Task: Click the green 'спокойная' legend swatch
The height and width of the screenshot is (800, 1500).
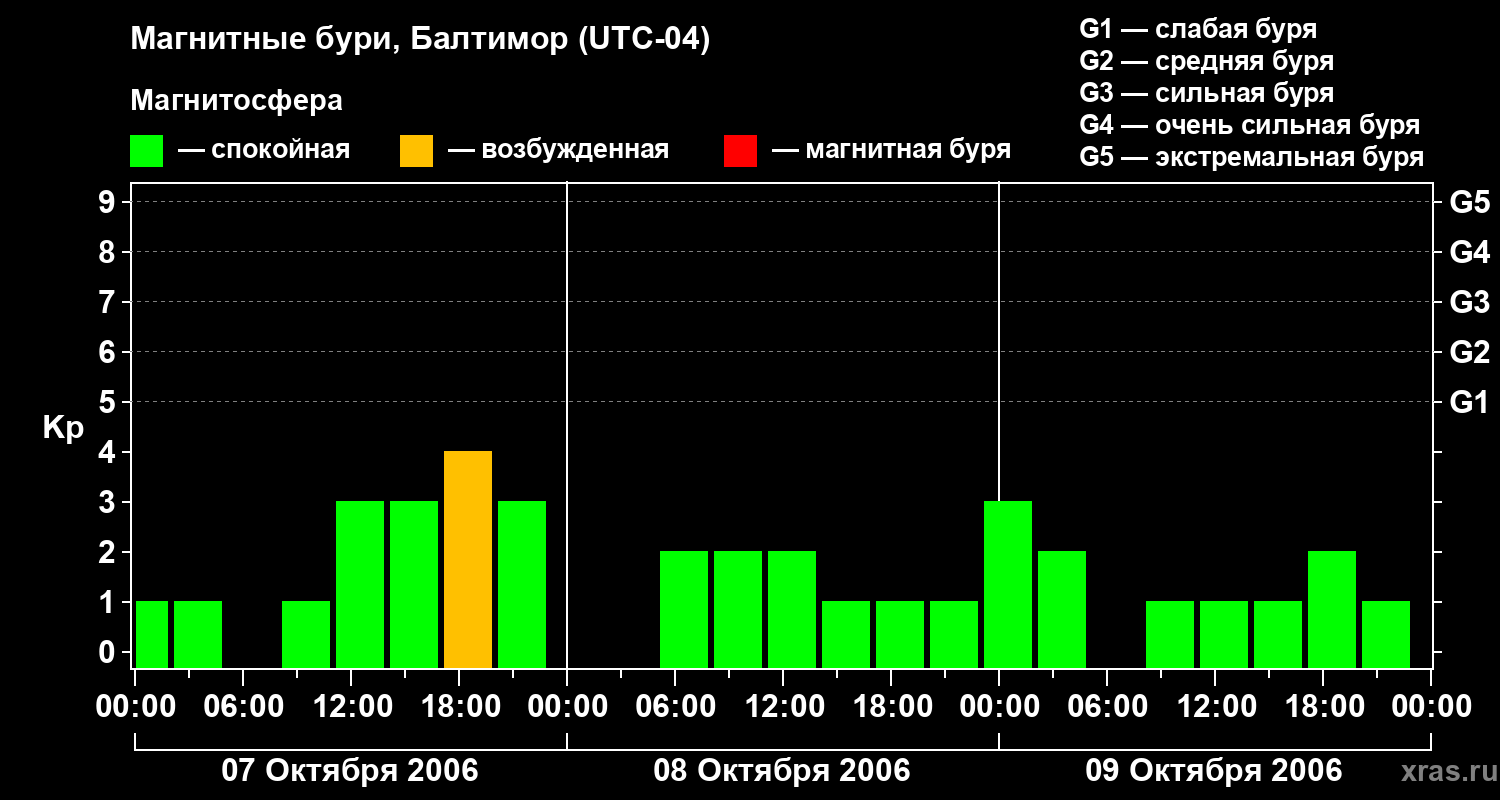Action: tap(146, 151)
